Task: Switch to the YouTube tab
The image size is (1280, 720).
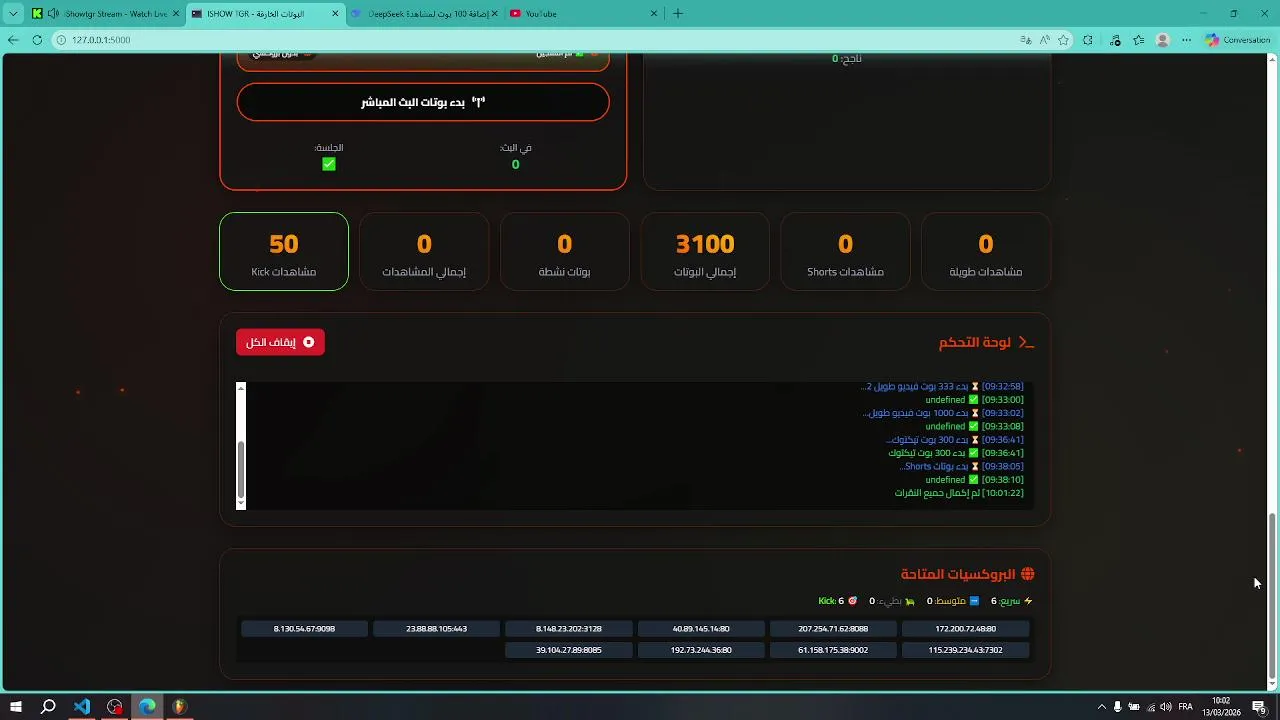Action: pyautogui.click(x=585, y=14)
